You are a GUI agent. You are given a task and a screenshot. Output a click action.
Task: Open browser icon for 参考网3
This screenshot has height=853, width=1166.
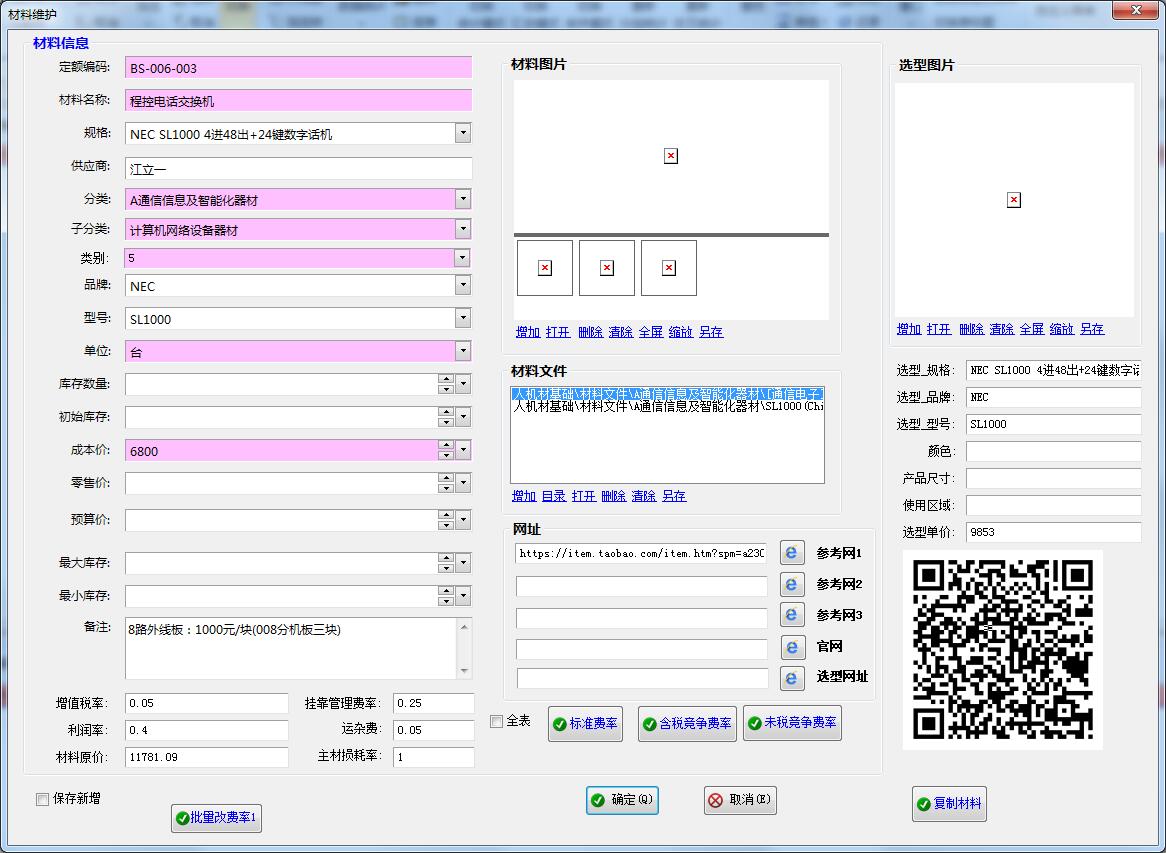tap(792, 615)
